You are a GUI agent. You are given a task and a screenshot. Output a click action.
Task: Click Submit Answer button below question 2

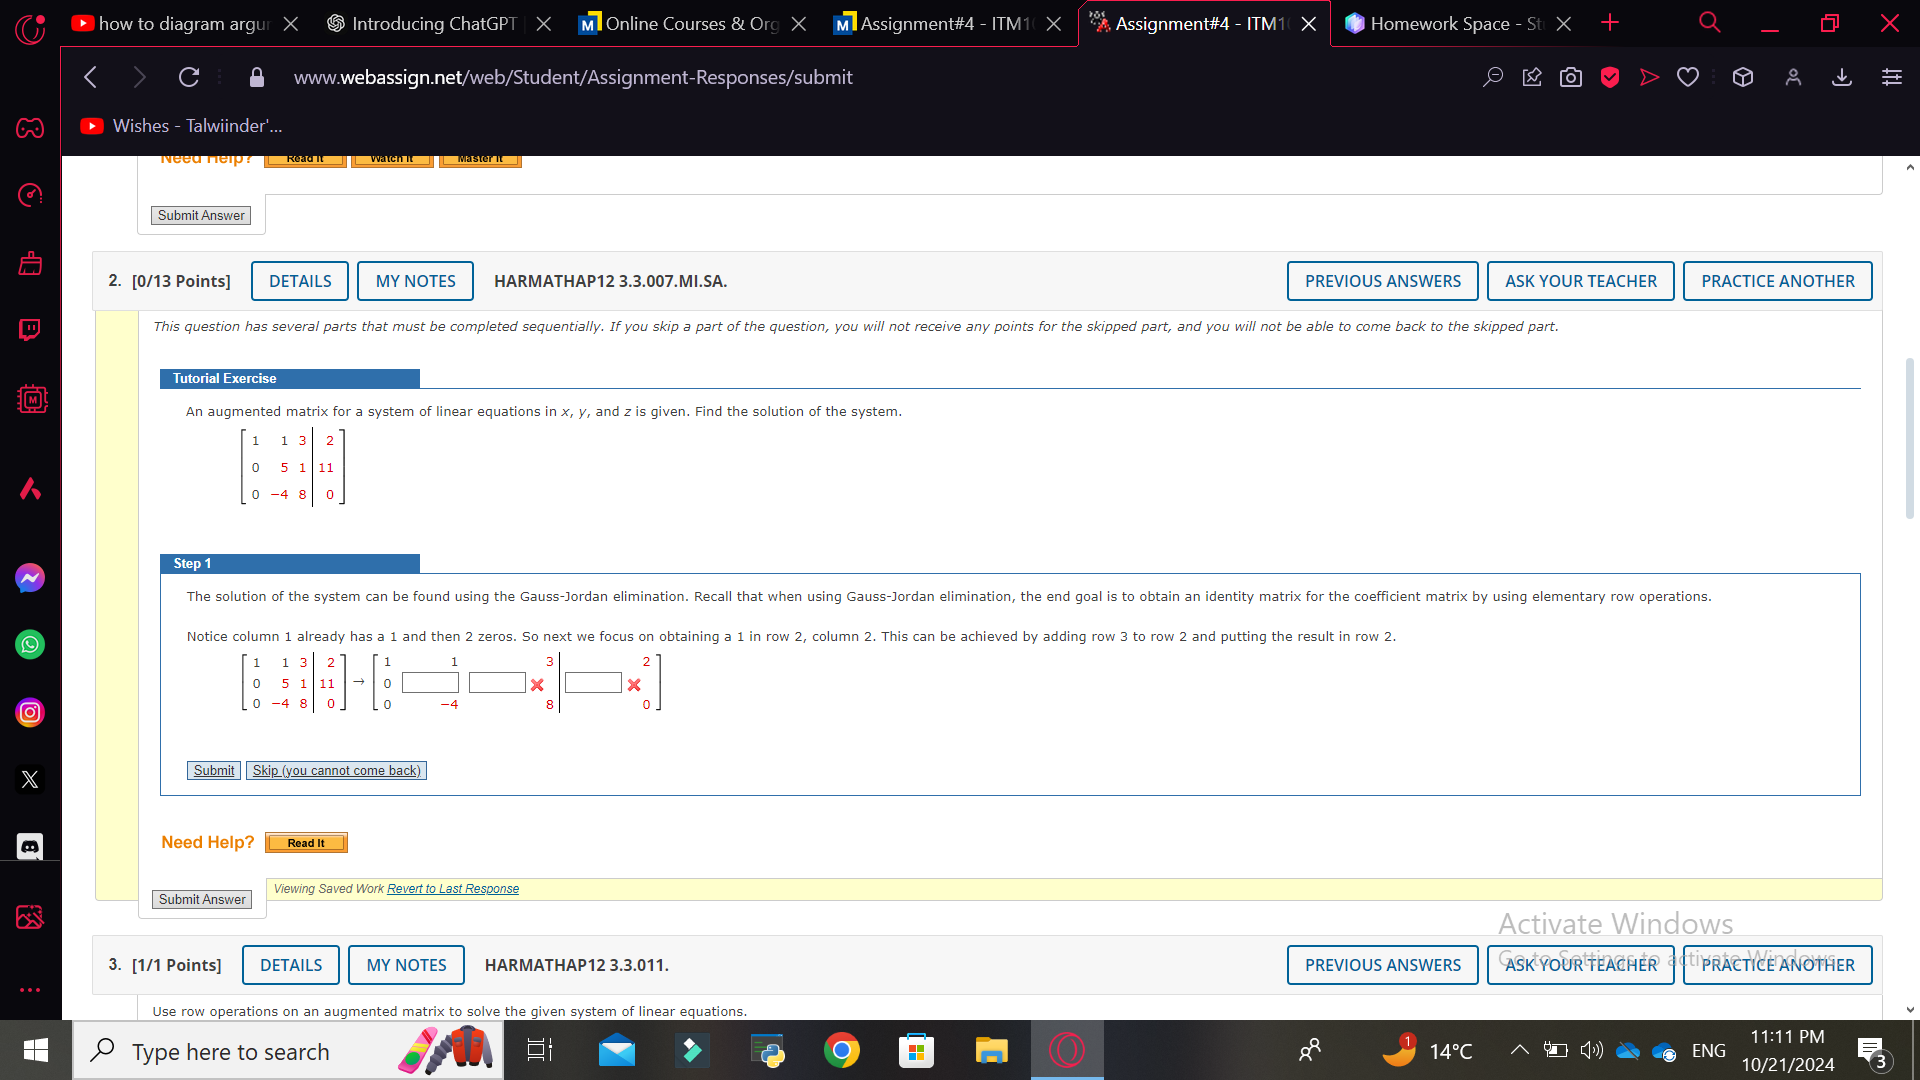point(202,898)
